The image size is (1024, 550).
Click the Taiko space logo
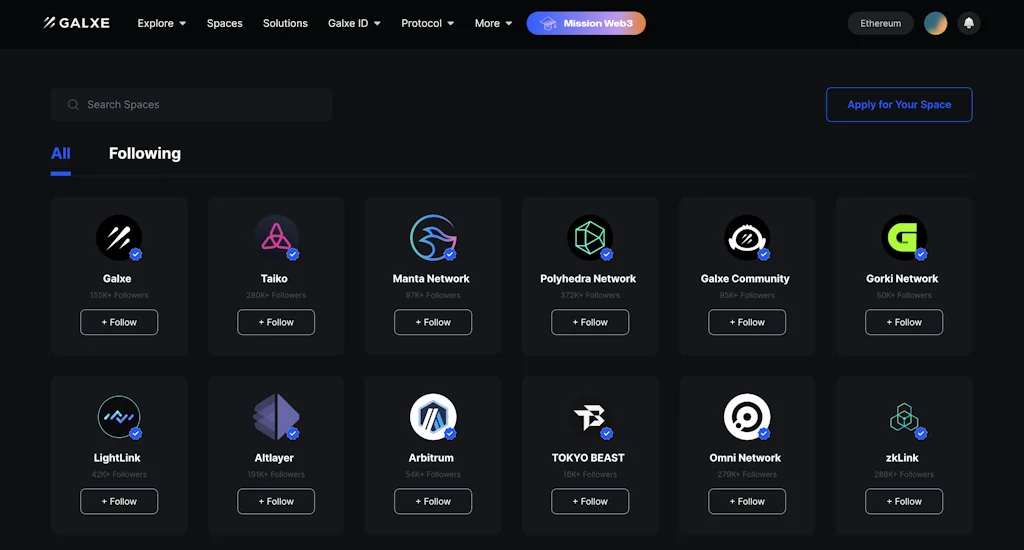[x=274, y=238]
